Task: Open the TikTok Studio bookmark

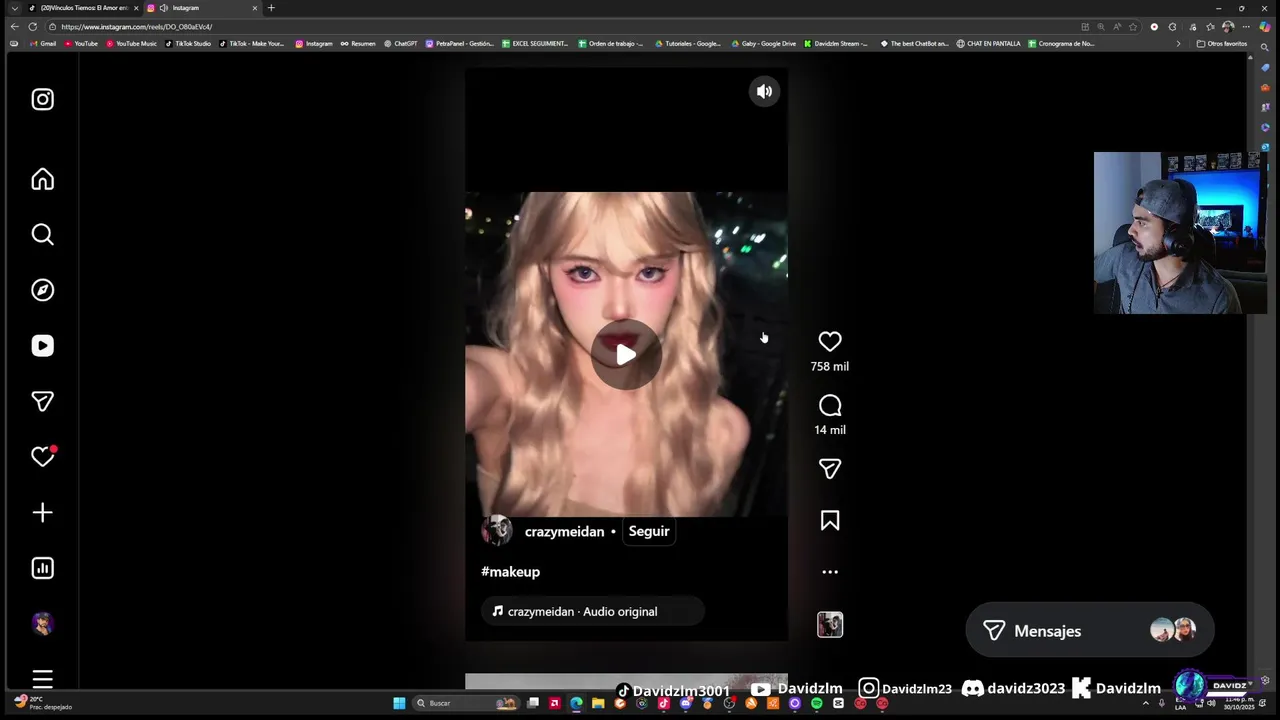Action: tap(188, 44)
